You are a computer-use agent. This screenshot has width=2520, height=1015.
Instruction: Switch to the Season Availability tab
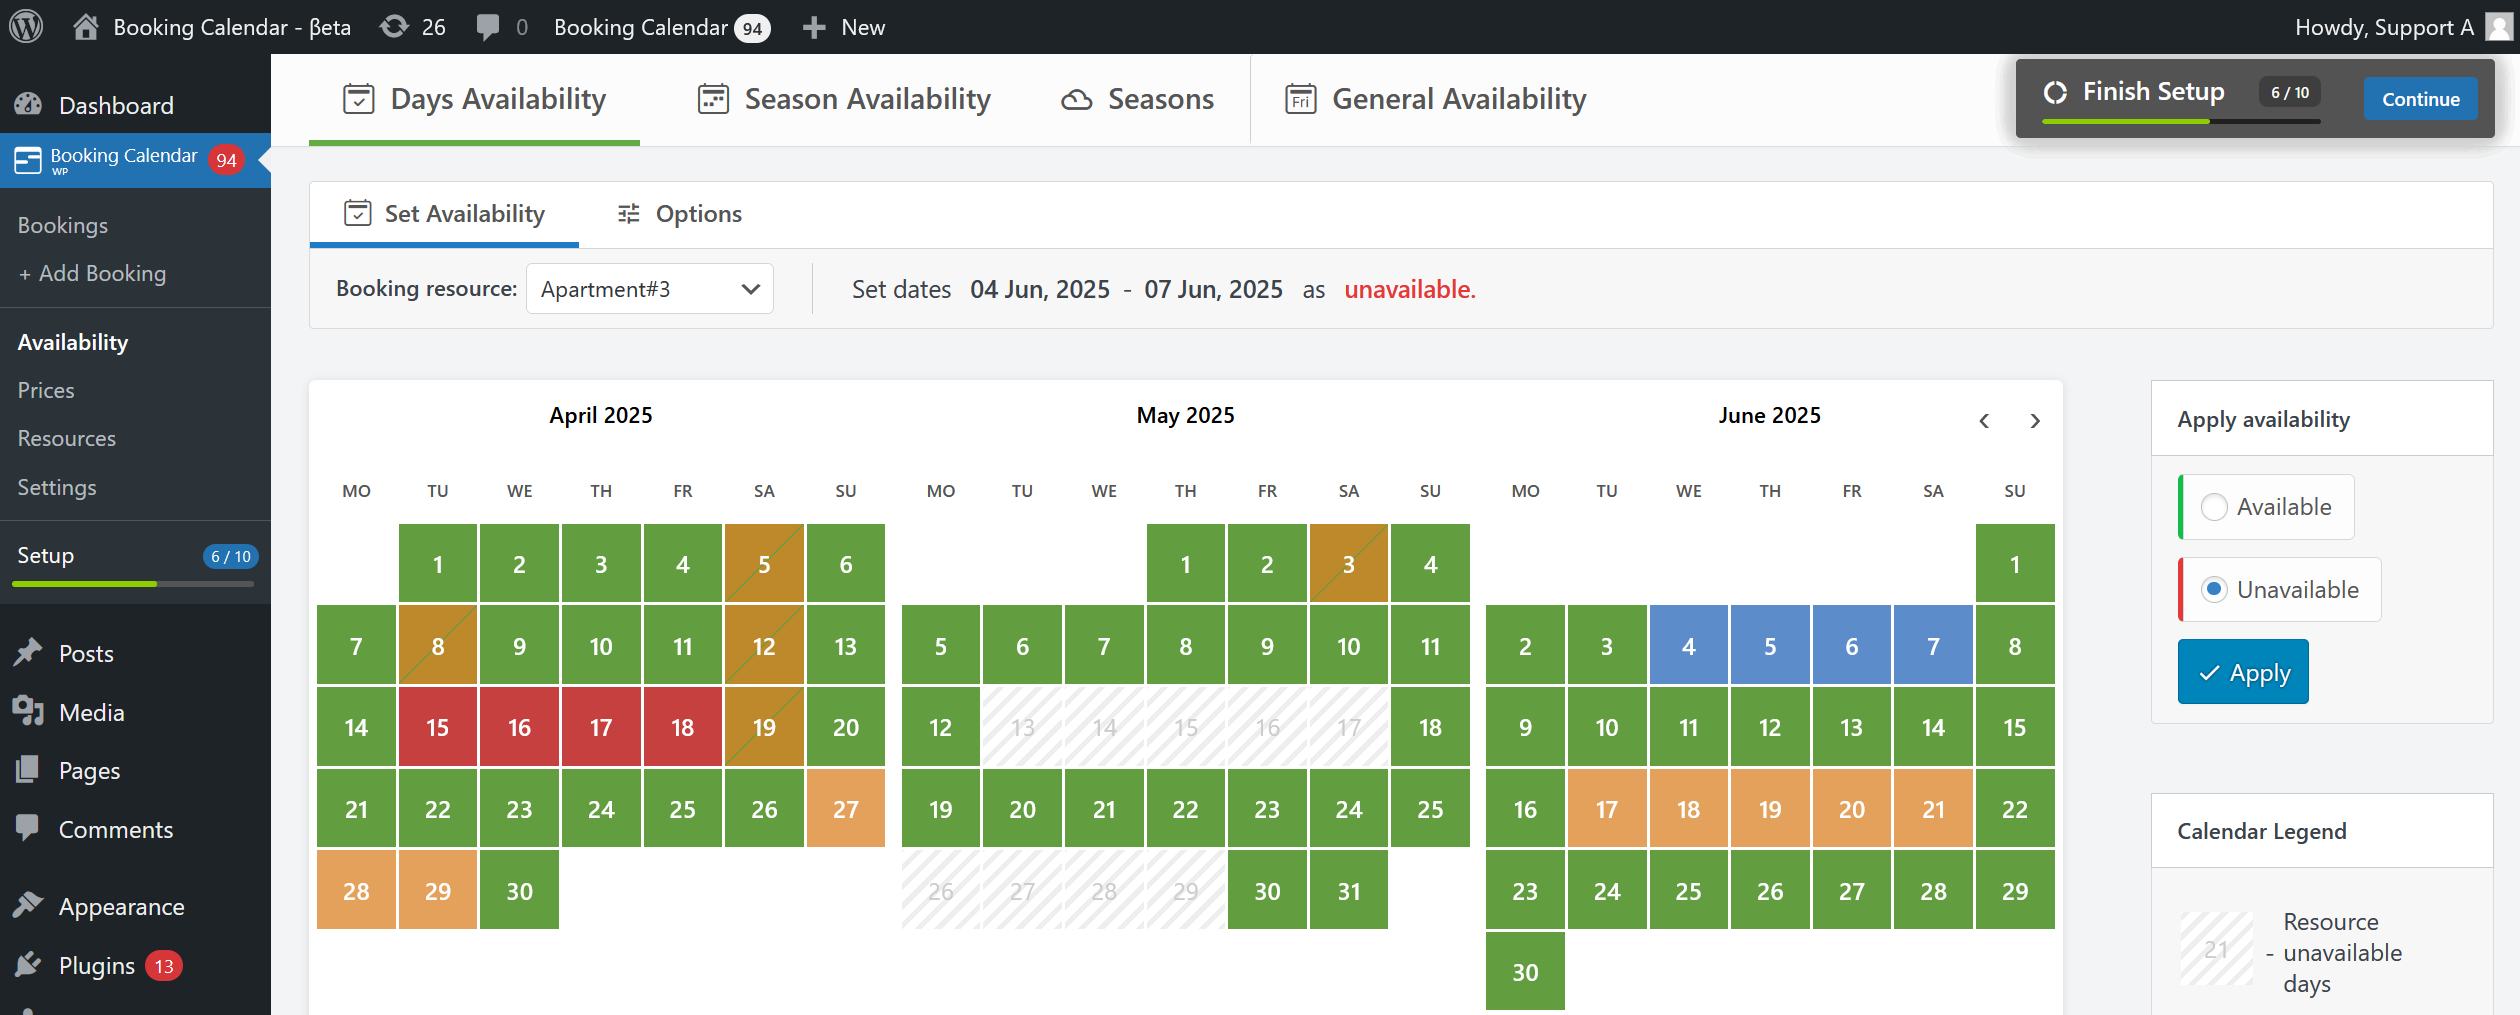[843, 99]
